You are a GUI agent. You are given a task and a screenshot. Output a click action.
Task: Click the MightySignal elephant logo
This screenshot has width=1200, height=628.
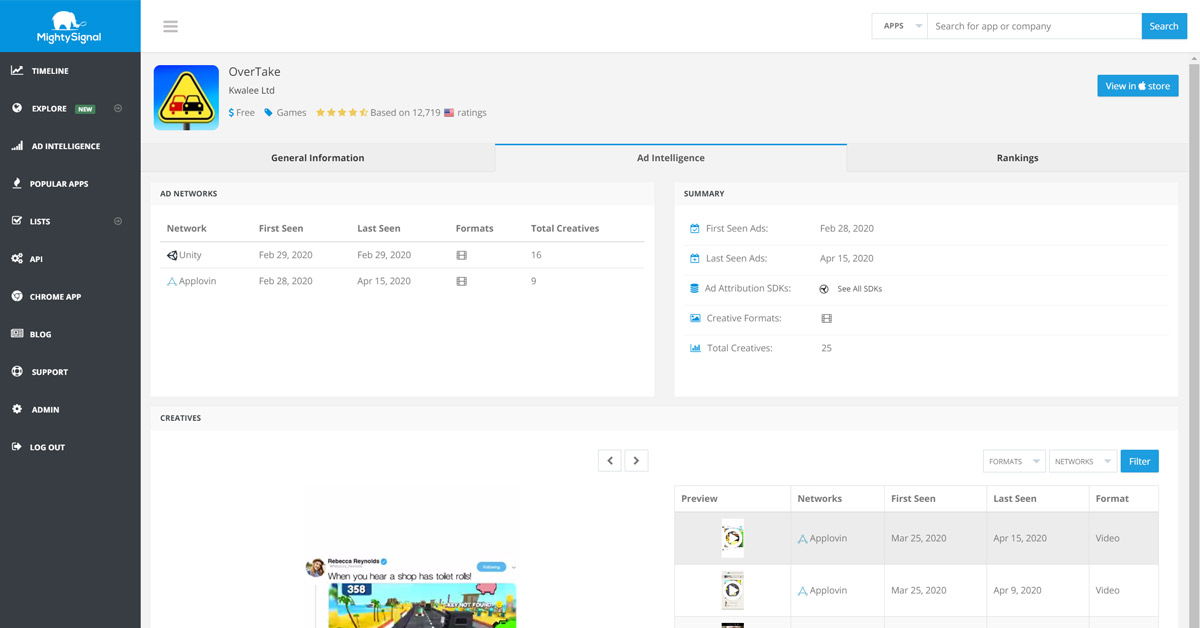point(69,25)
